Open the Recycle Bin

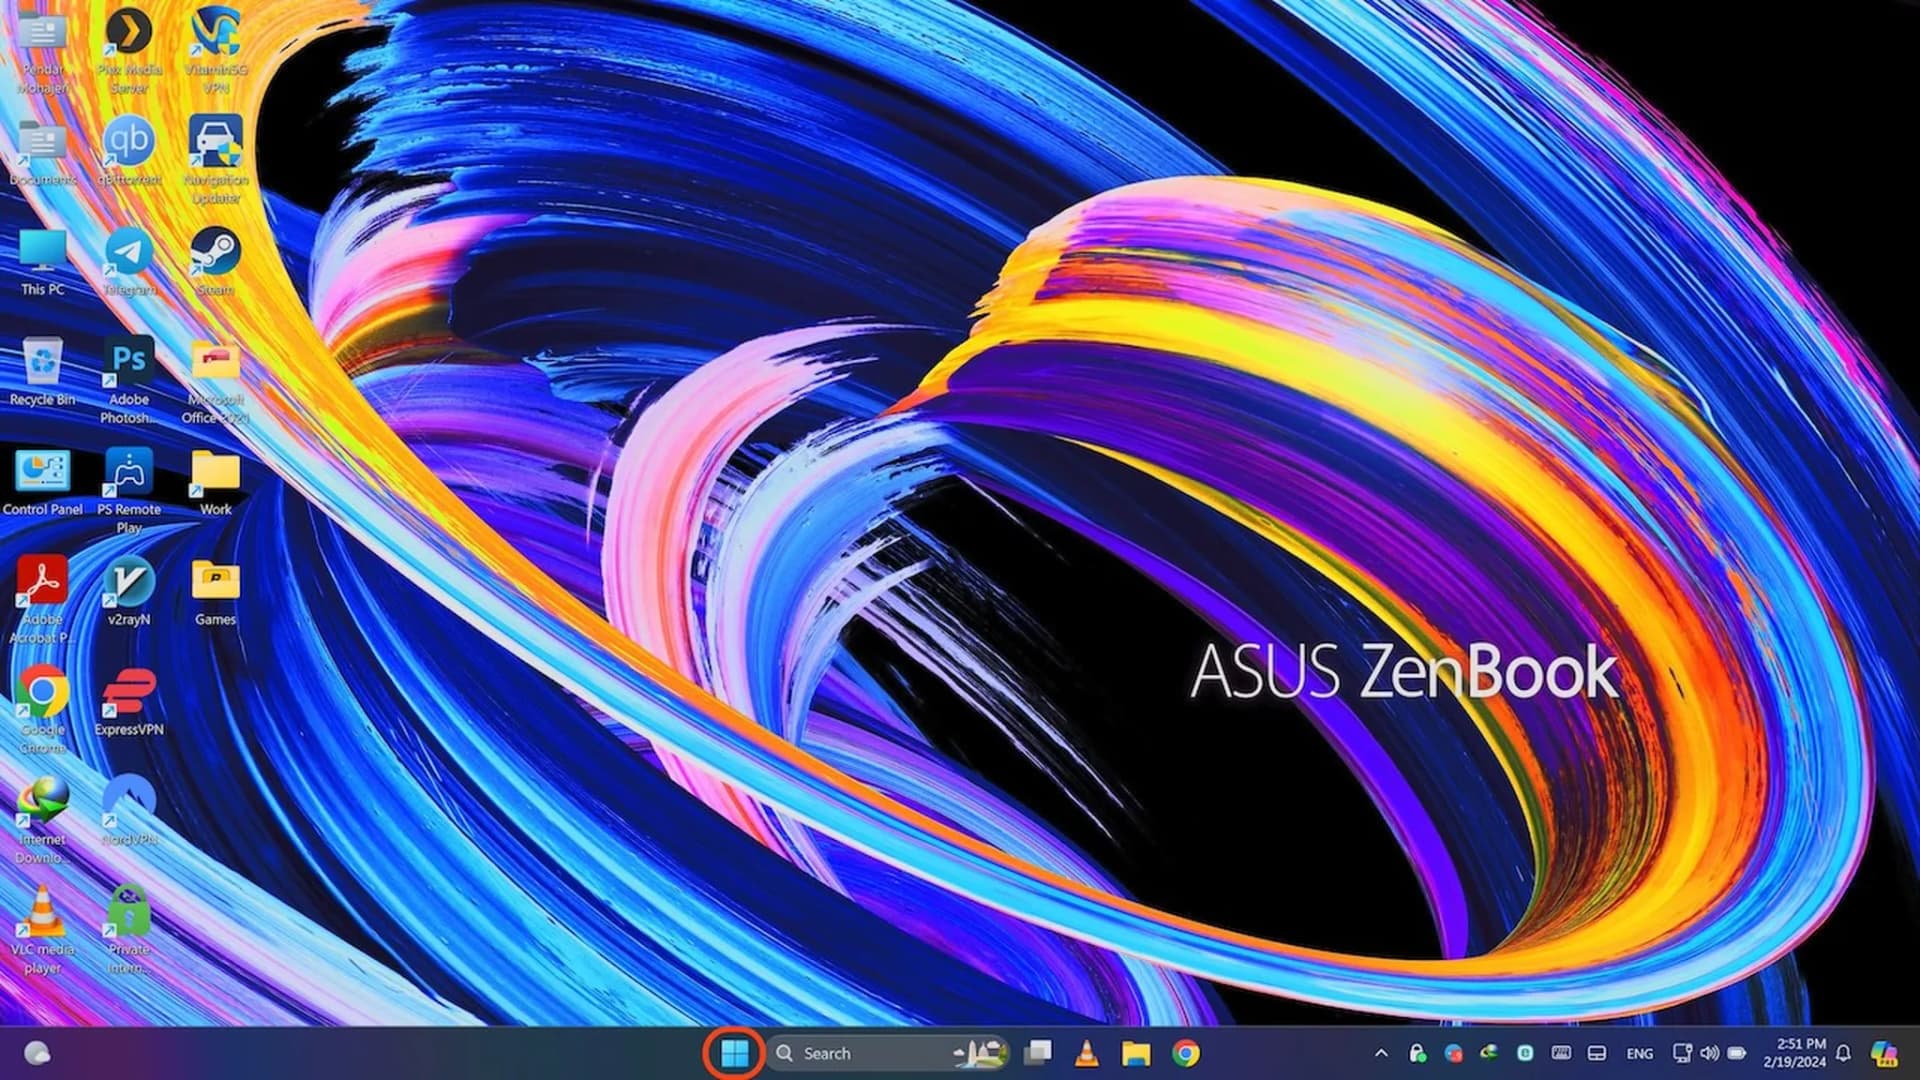tap(40, 360)
